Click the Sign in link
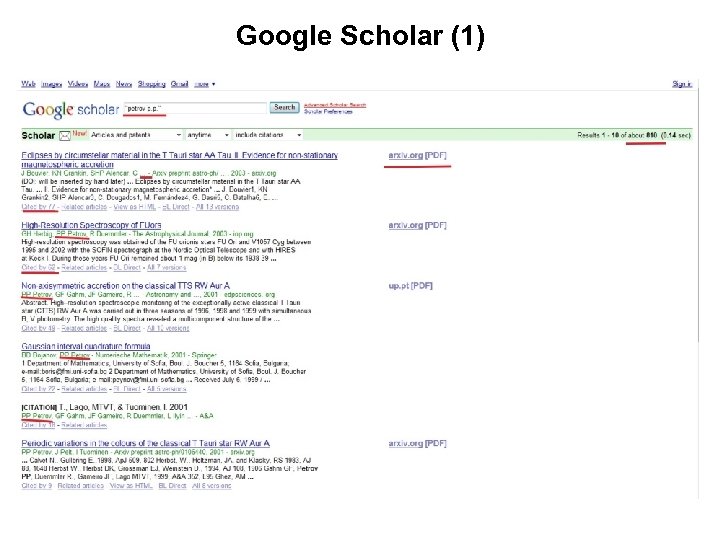 [682, 84]
